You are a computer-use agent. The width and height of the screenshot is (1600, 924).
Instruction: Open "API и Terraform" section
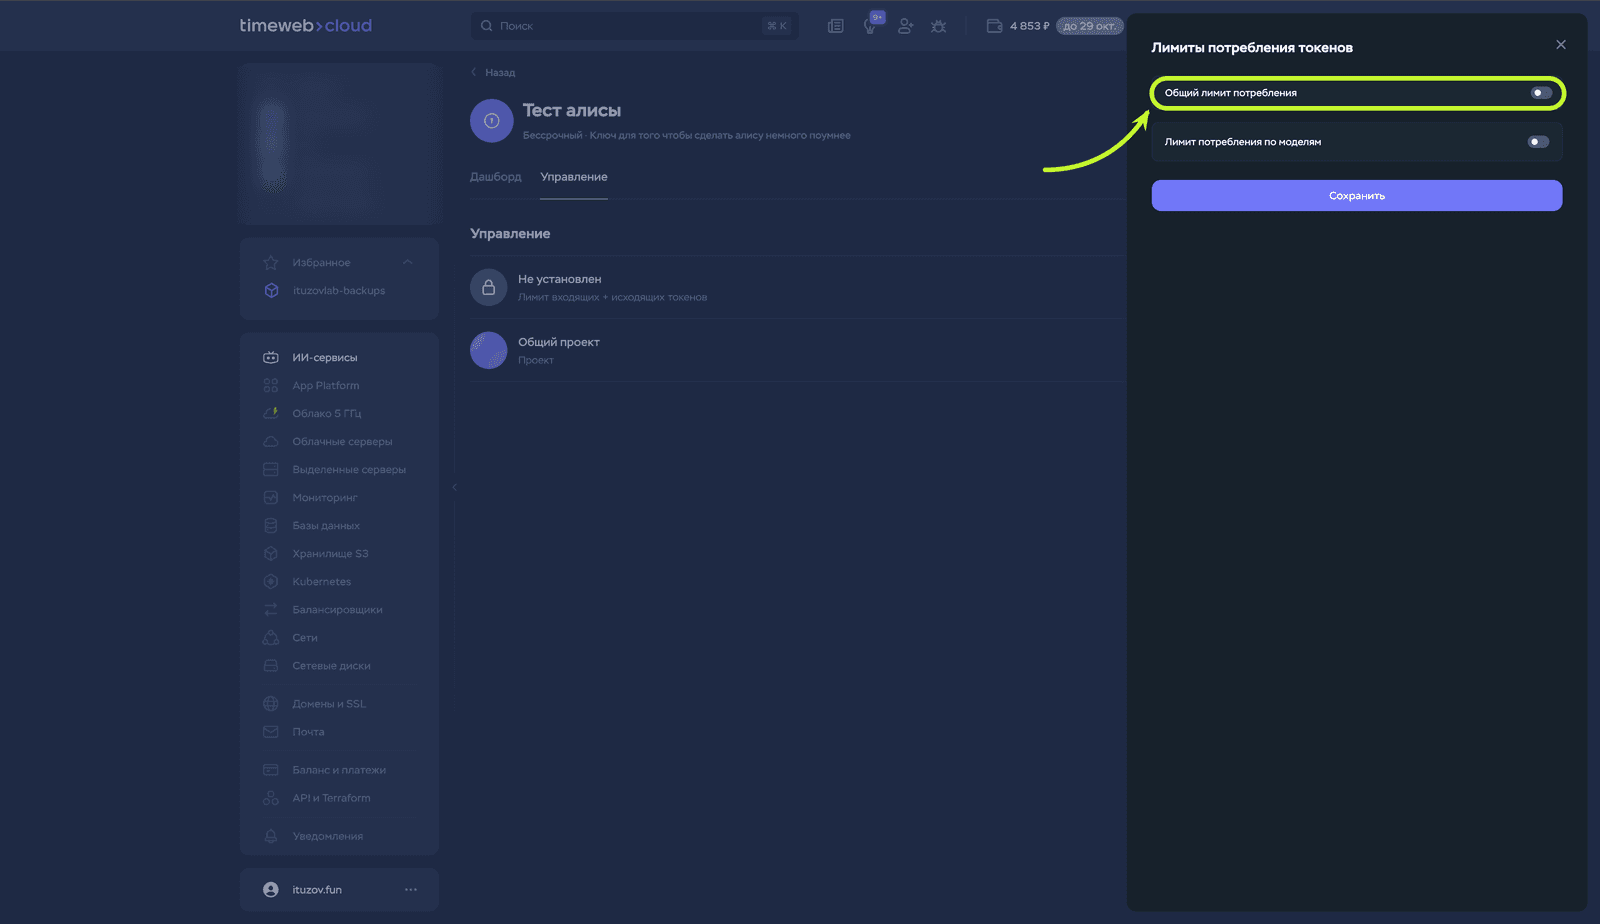(x=331, y=798)
